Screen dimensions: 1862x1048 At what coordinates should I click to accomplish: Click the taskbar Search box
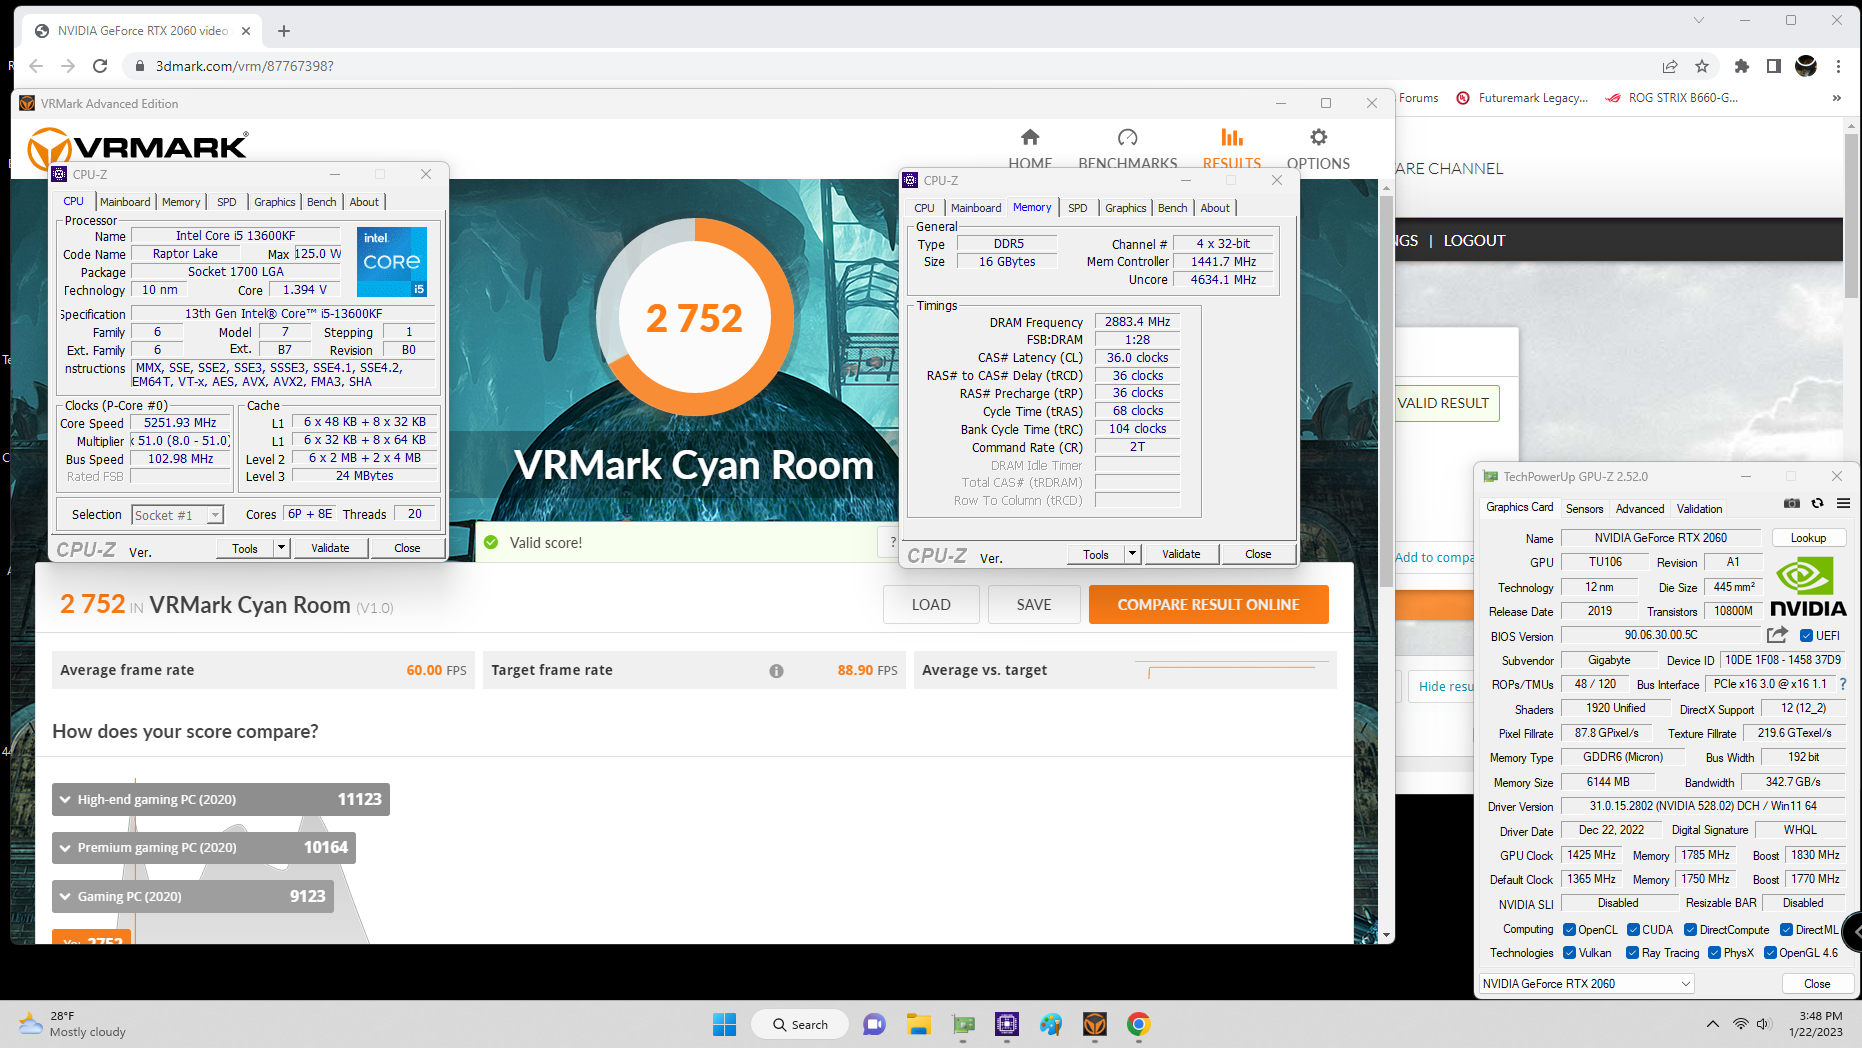coord(800,1024)
